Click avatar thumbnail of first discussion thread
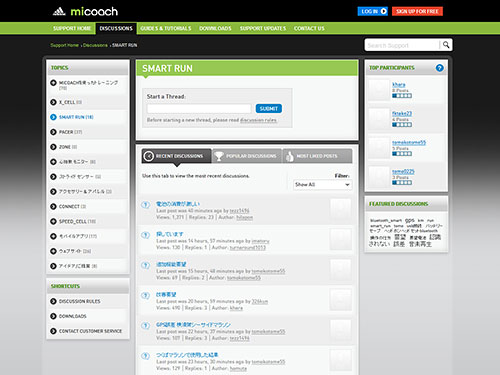The width and height of the screenshot is (500, 375). 340,209
